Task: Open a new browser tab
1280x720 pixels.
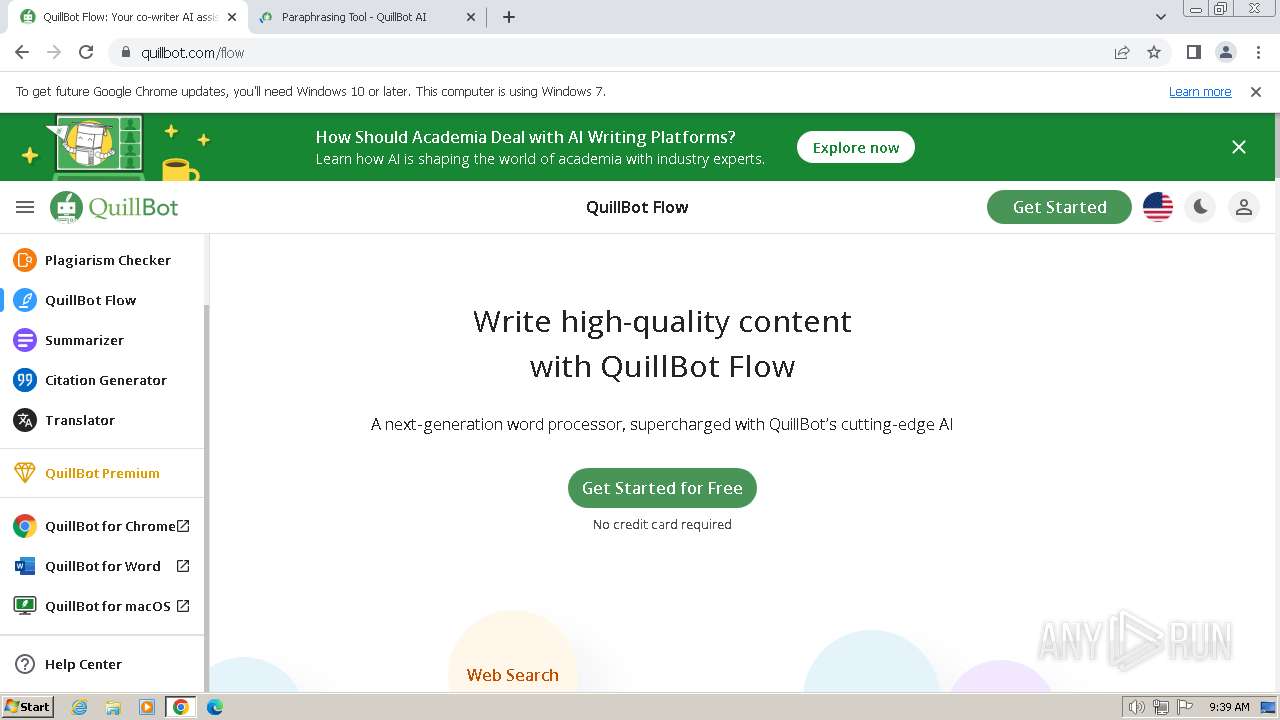Action: (508, 17)
